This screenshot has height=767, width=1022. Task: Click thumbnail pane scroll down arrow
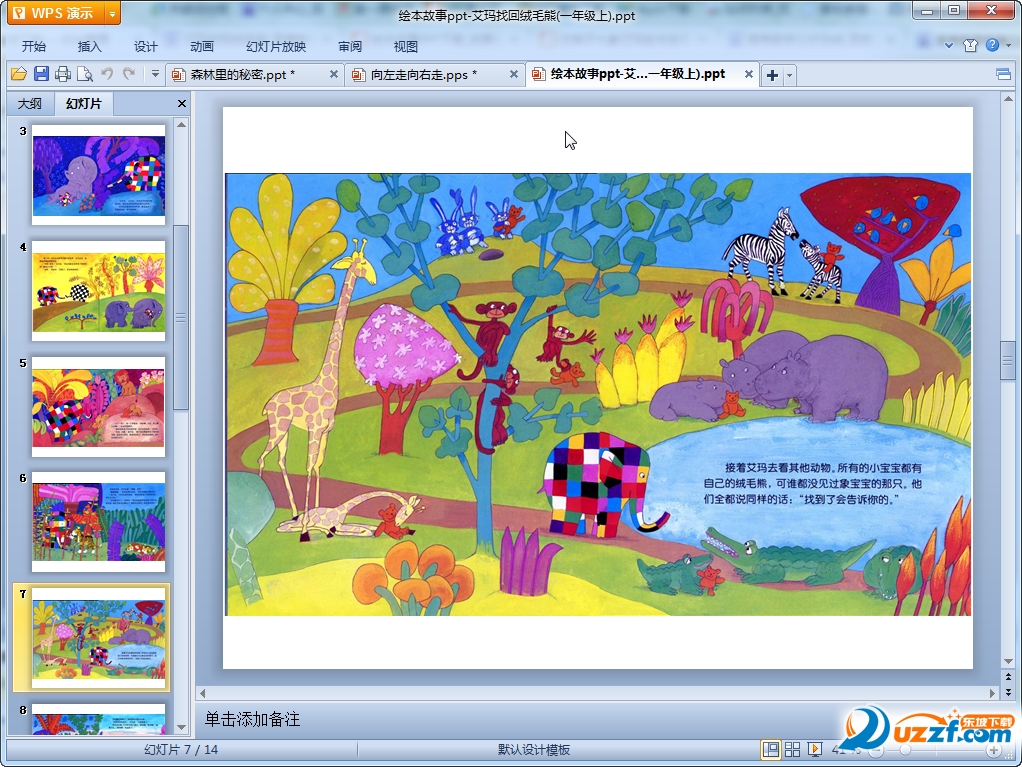[x=182, y=727]
